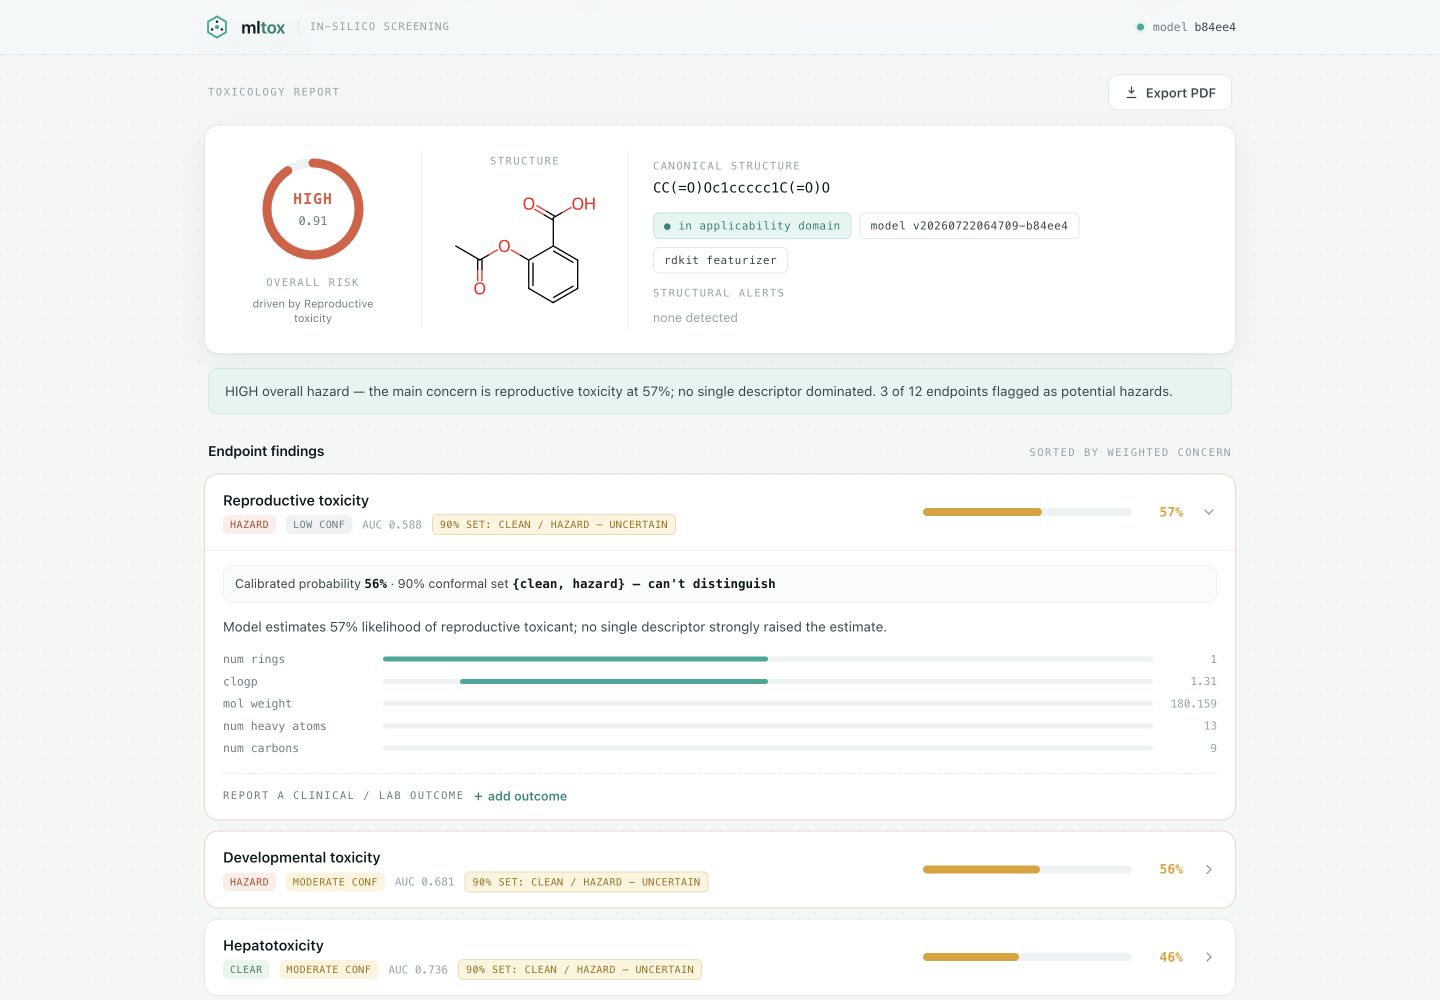
Task: Click the num rings descriptor bar
Action: (768, 659)
